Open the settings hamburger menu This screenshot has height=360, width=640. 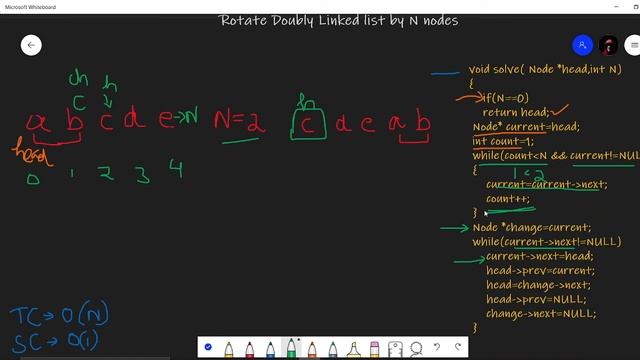[633, 45]
